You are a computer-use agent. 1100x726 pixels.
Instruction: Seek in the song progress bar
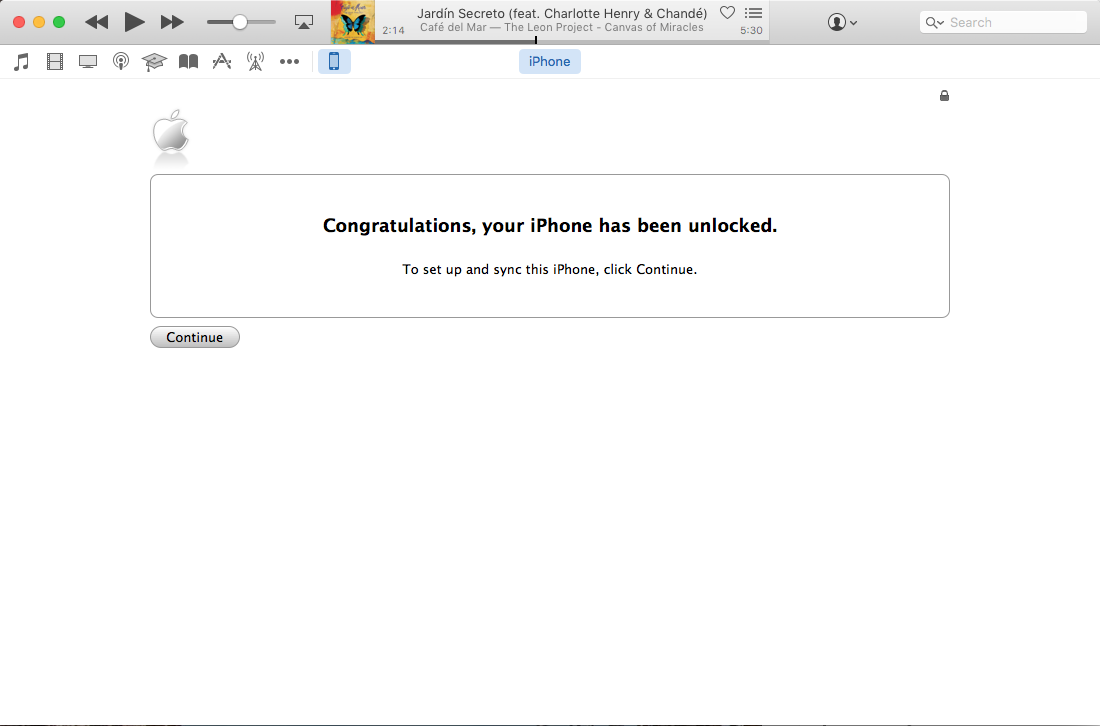572,41
